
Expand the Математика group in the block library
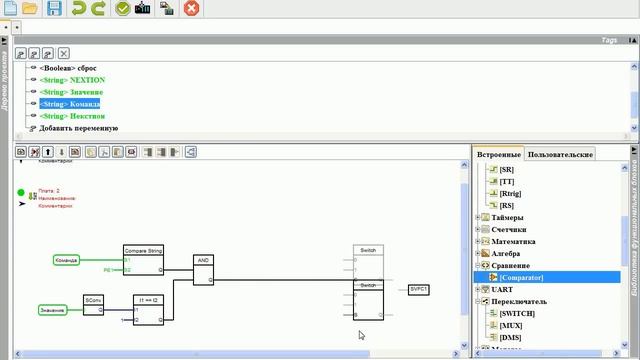tap(478, 242)
